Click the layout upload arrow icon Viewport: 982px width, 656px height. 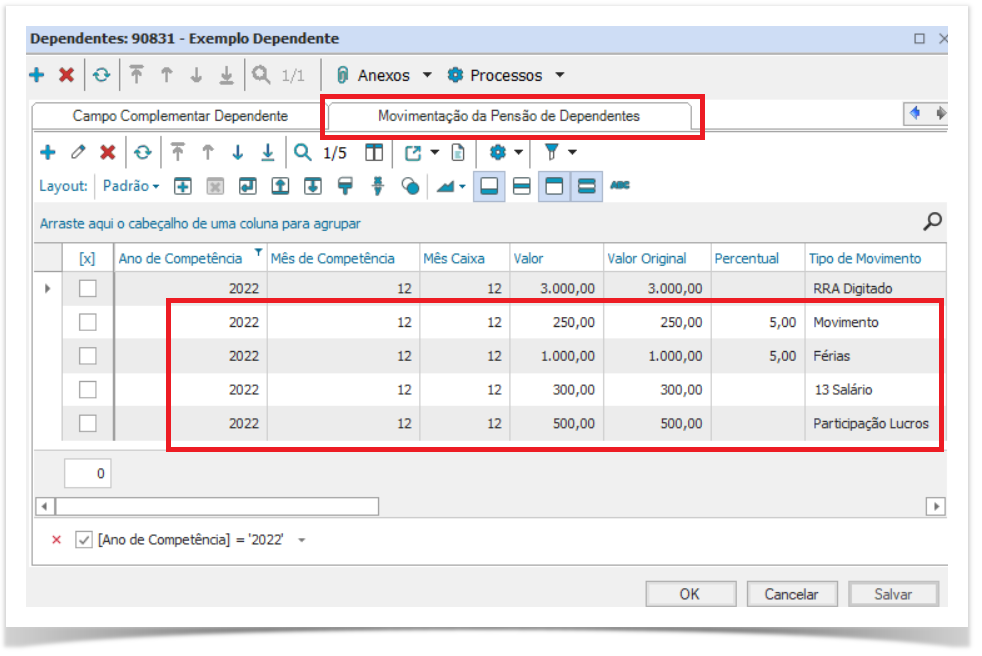pos(280,186)
